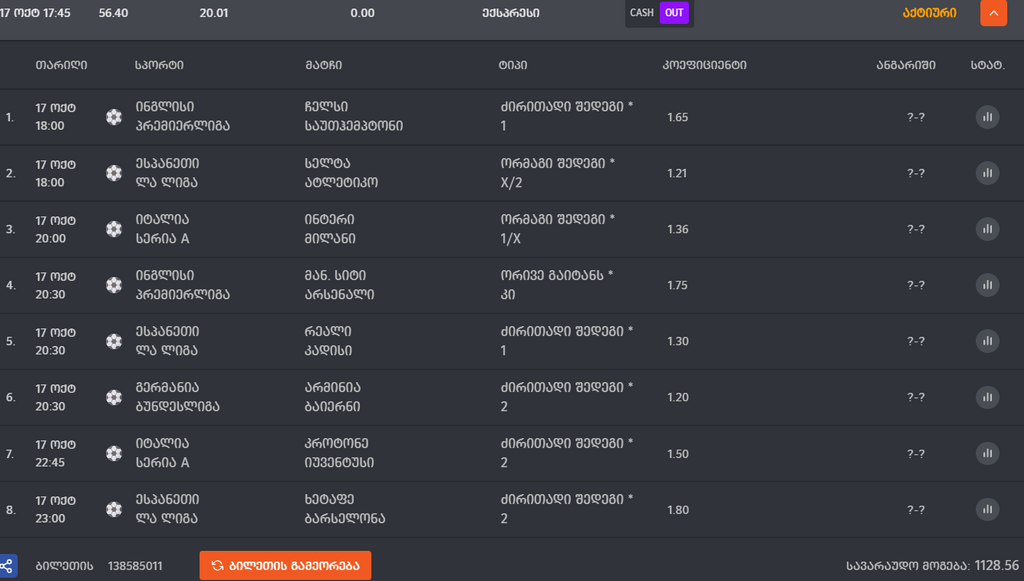Open statistics for რეალი – კადისი match

pyautogui.click(x=987, y=341)
